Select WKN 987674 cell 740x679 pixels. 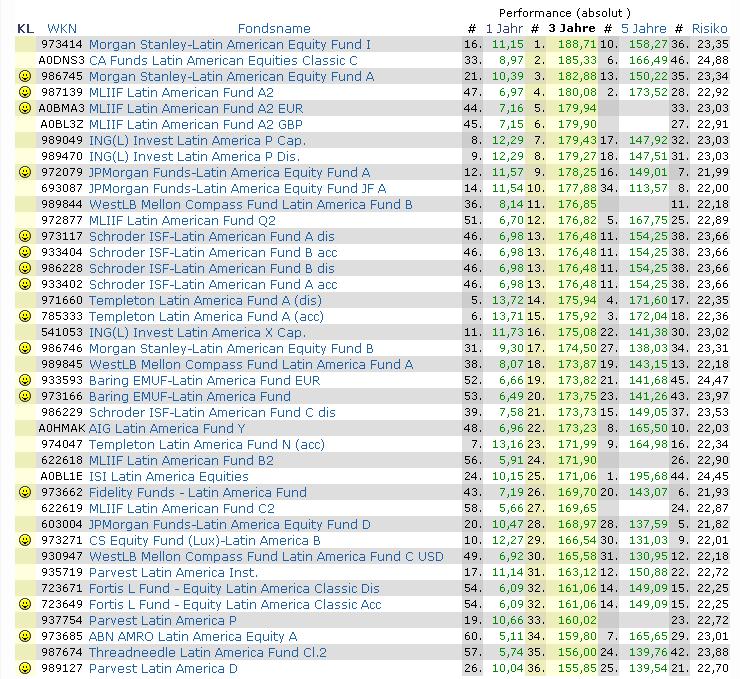(62, 652)
